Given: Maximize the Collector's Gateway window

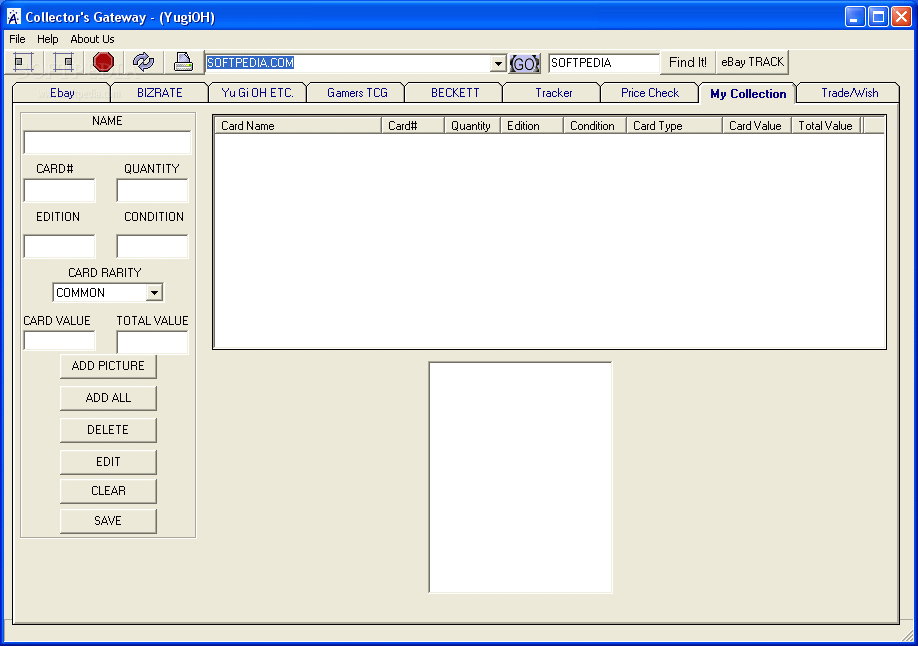Looking at the screenshot, I should pyautogui.click(x=878, y=17).
